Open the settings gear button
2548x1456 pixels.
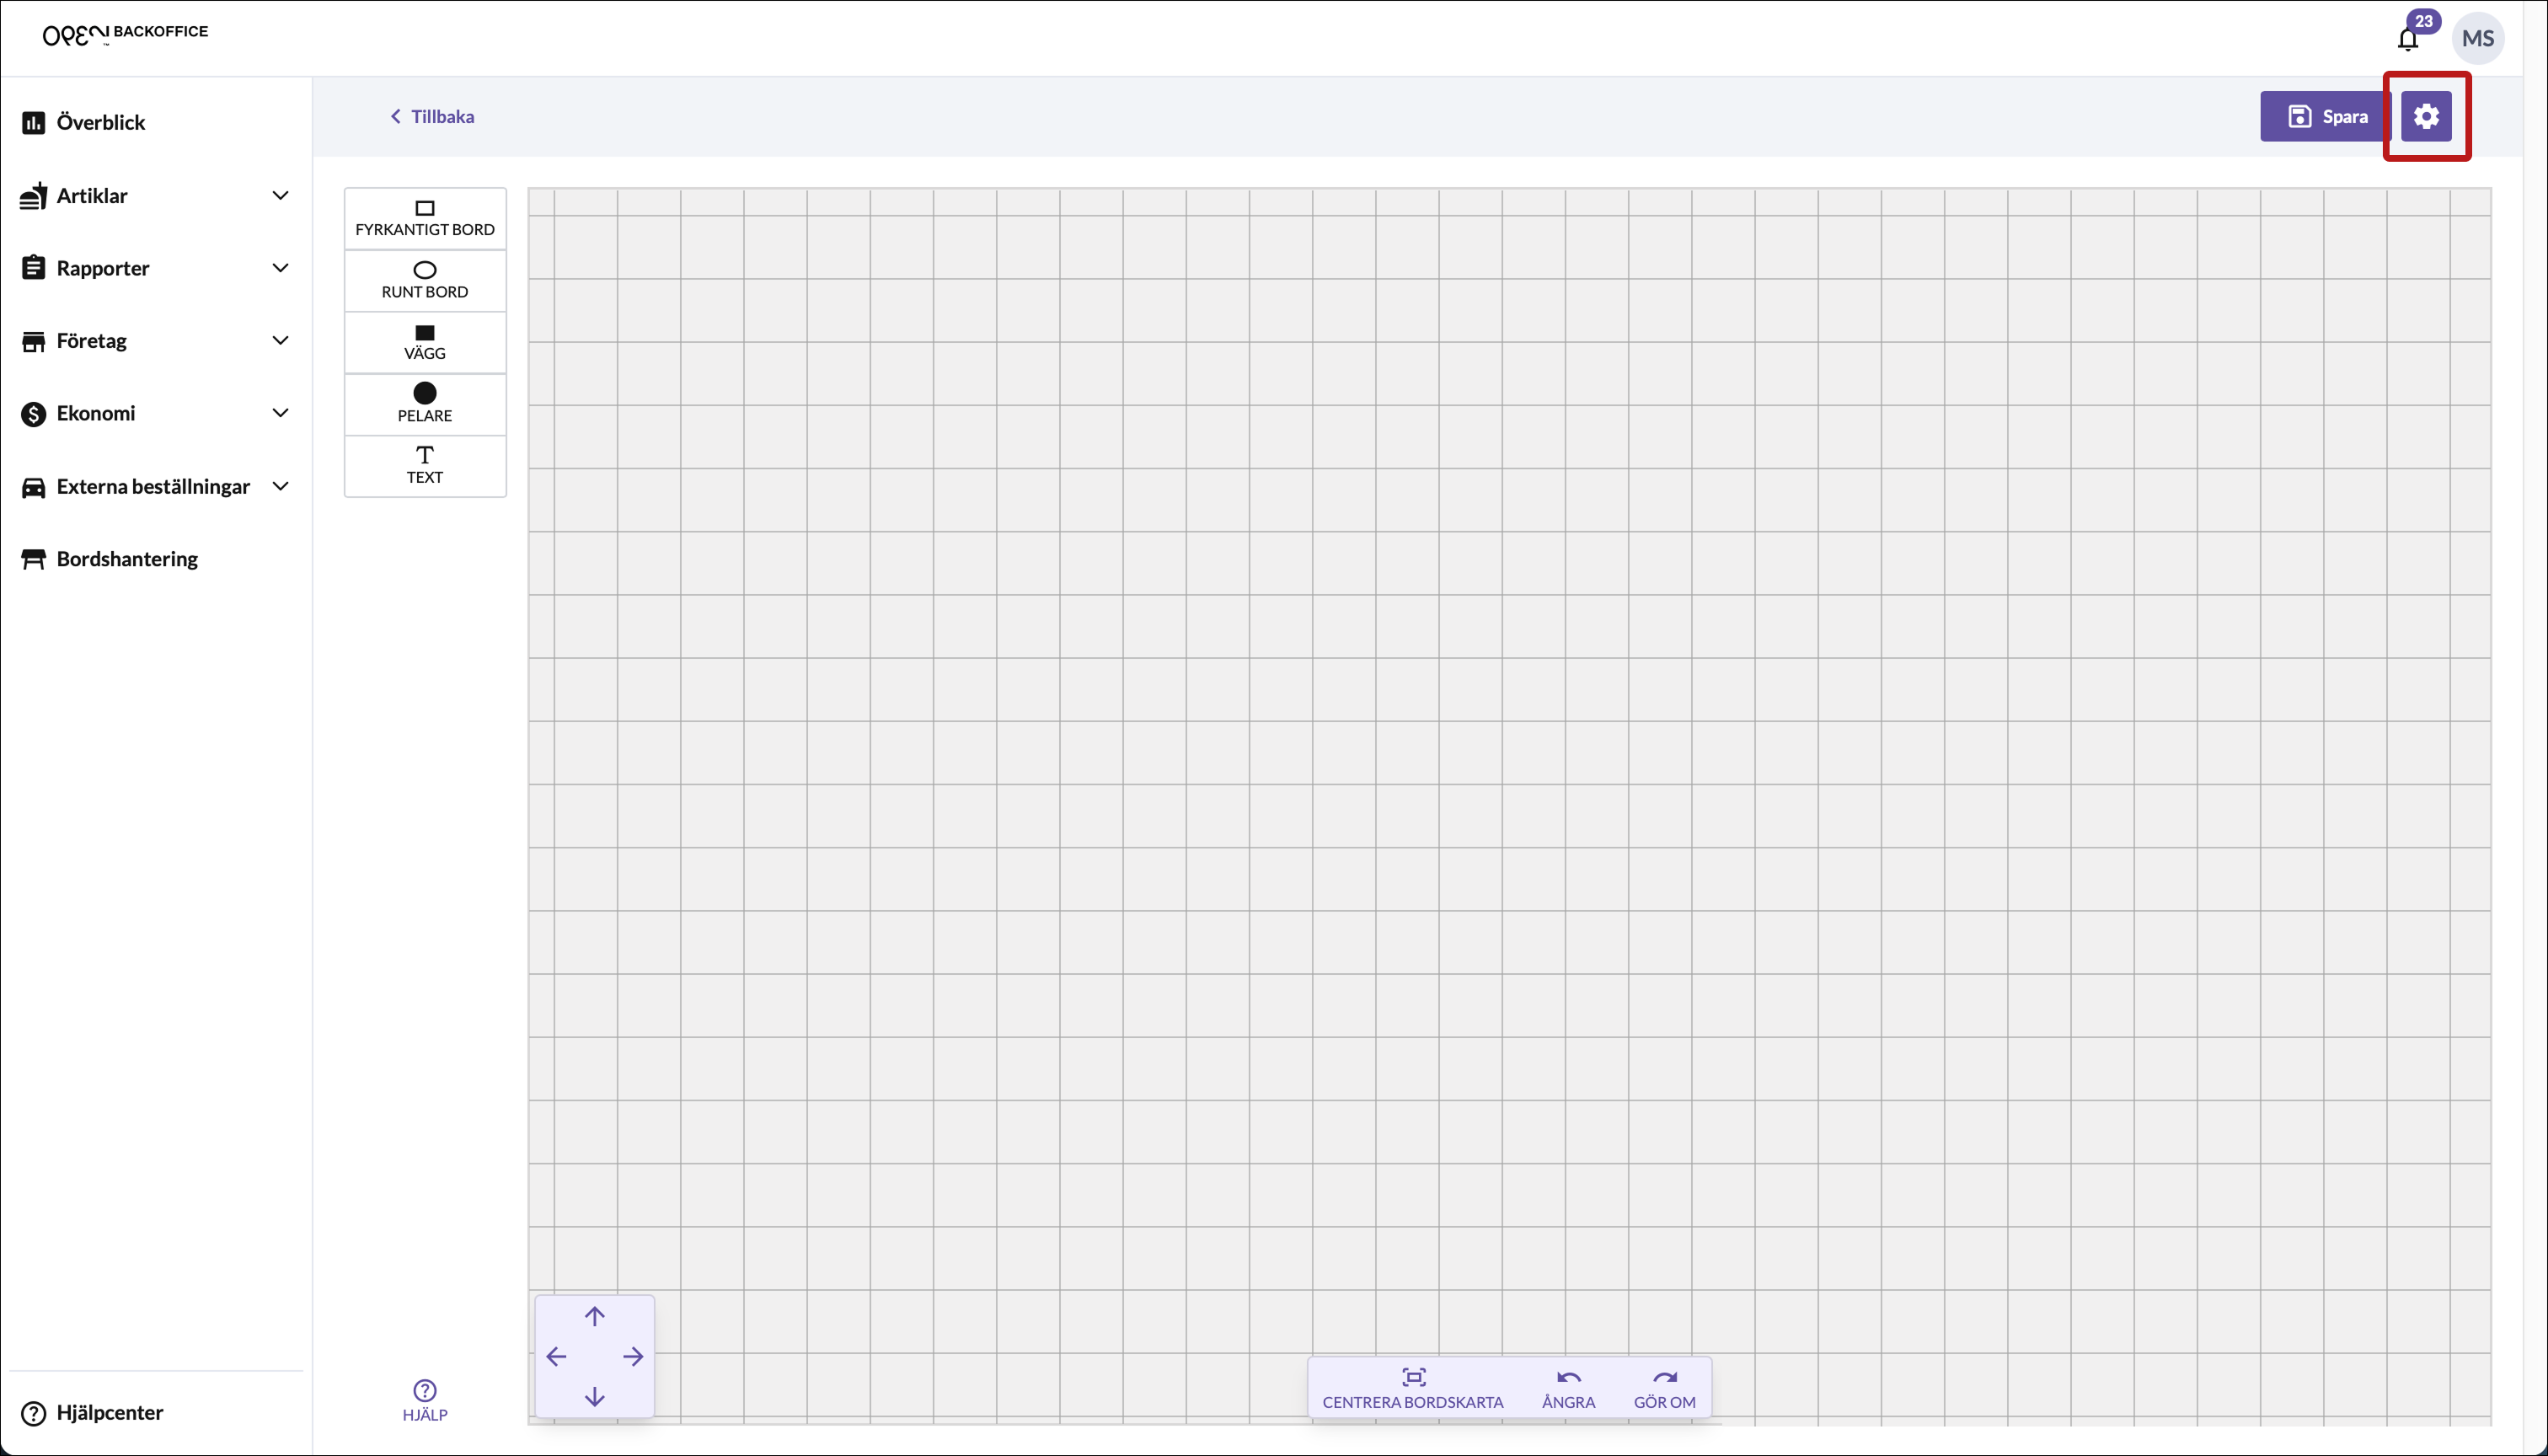point(2426,116)
